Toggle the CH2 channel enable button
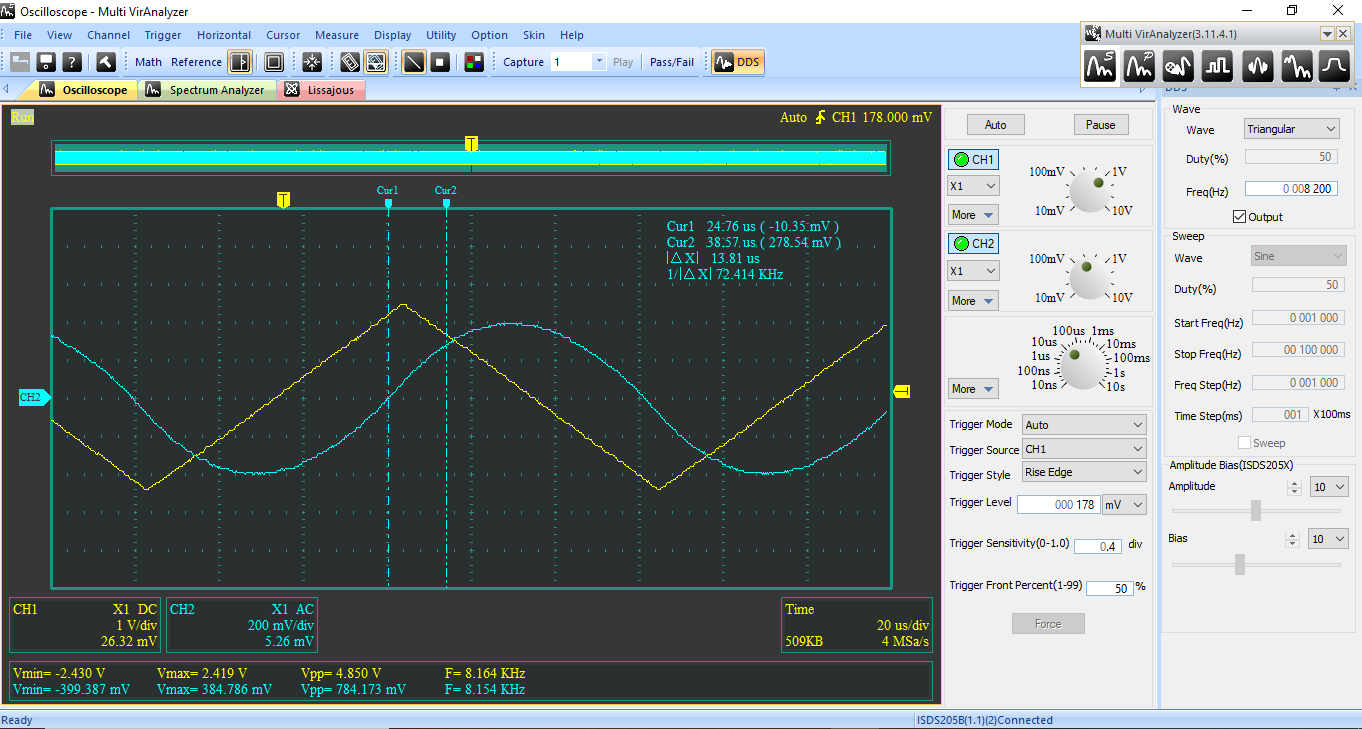 pyautogui.click(x=973, y=244)
